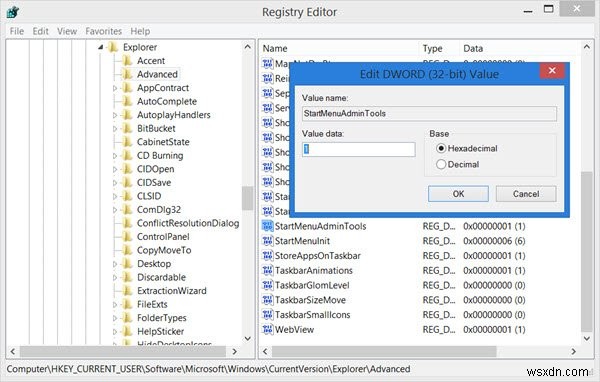Cancel the Edit DWORD dialog
Image resolution: width=600 pixels, height=382 pixels.
click(x=526, y=194)
